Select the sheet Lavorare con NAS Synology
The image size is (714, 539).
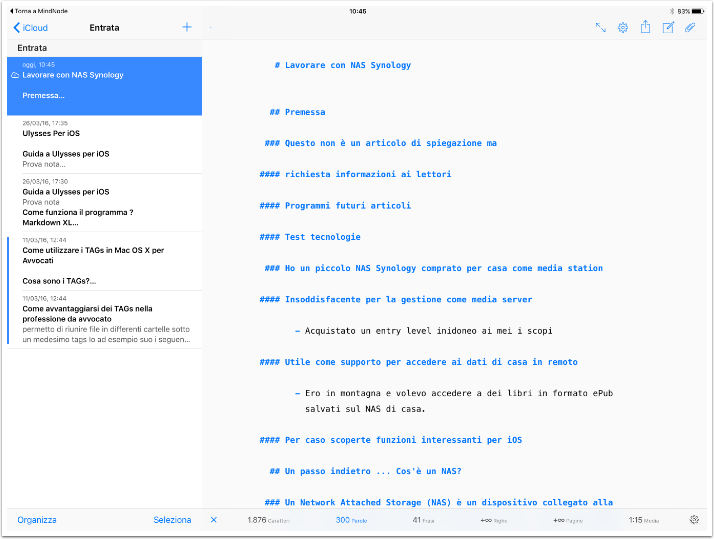[x=105, y=86]
